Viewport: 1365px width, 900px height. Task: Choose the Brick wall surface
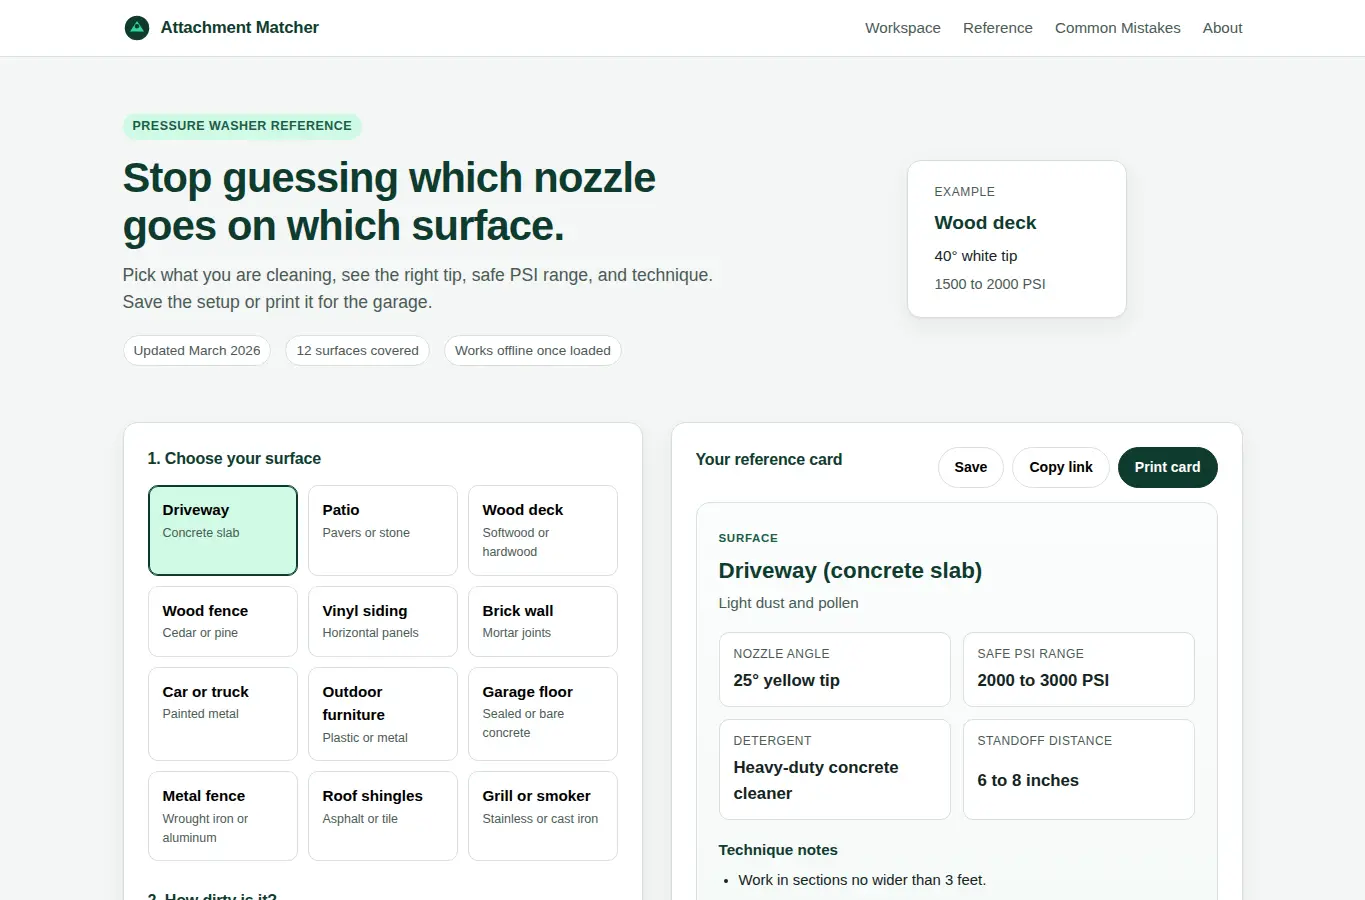pos(543,621)
